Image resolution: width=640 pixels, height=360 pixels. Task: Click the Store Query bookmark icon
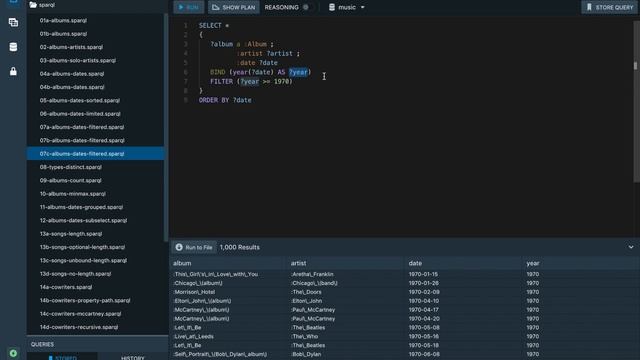589,7
